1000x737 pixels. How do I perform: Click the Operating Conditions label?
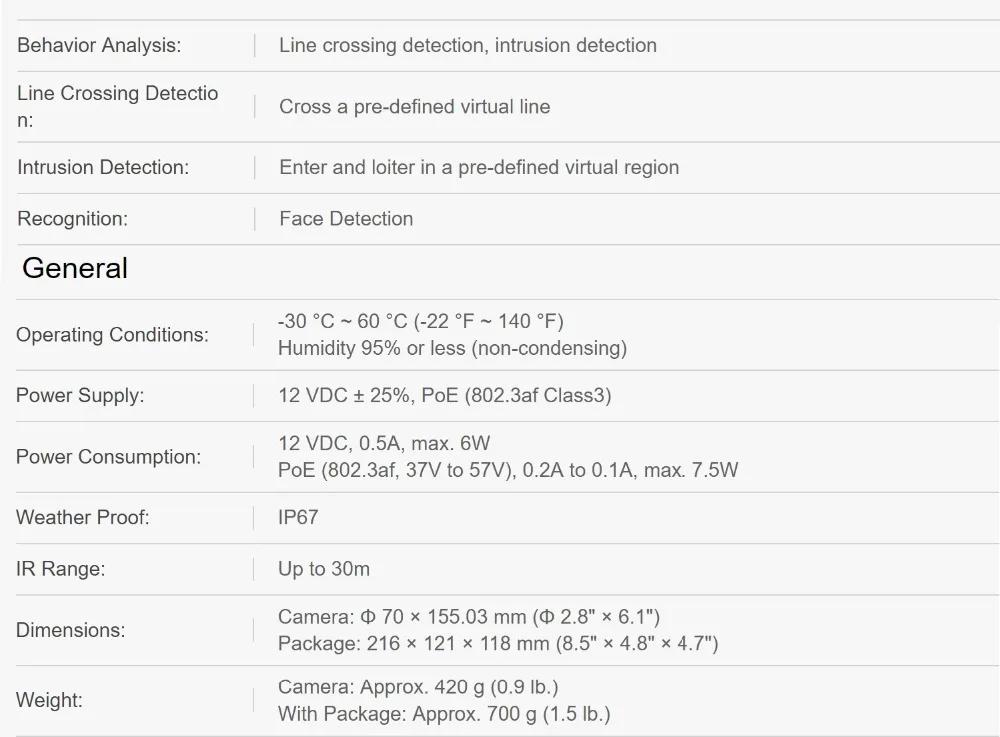[x=112, y=334]
